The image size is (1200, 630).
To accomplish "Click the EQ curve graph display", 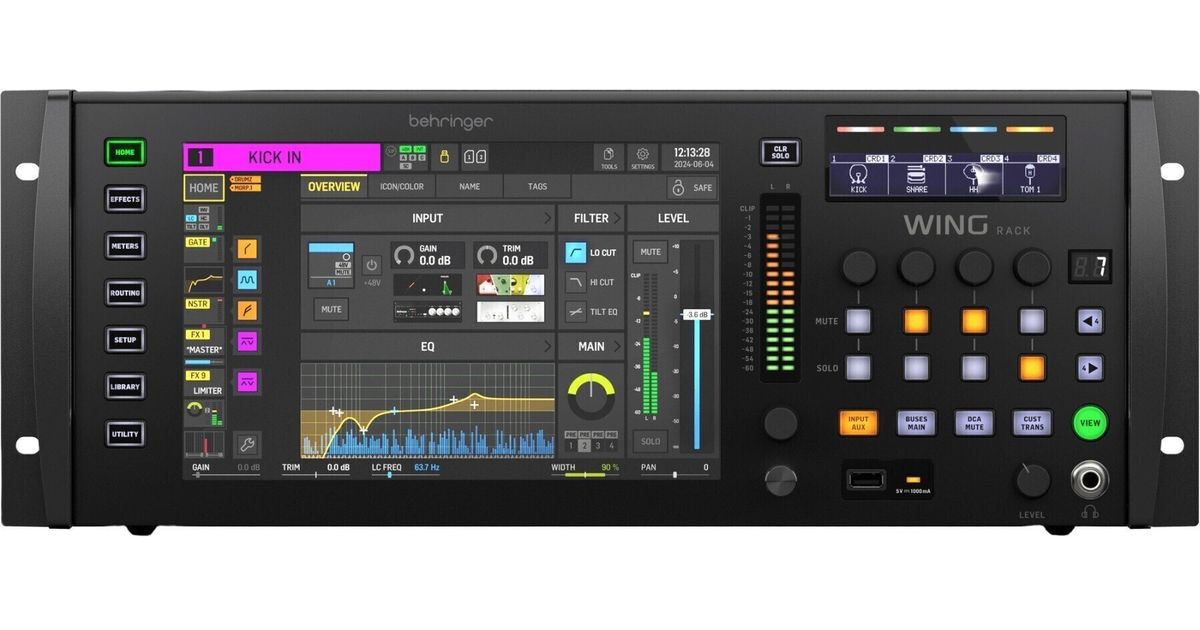I will click(427, 410).
